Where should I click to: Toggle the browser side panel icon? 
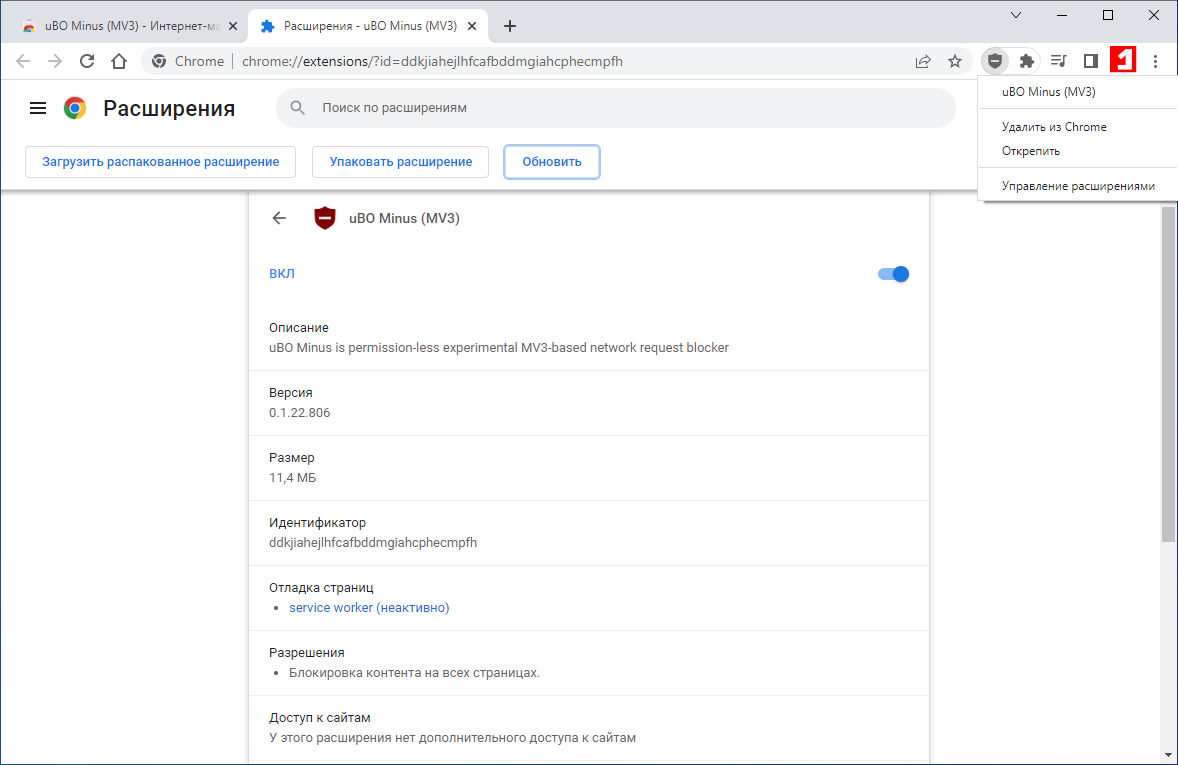tap(1091, 61)
